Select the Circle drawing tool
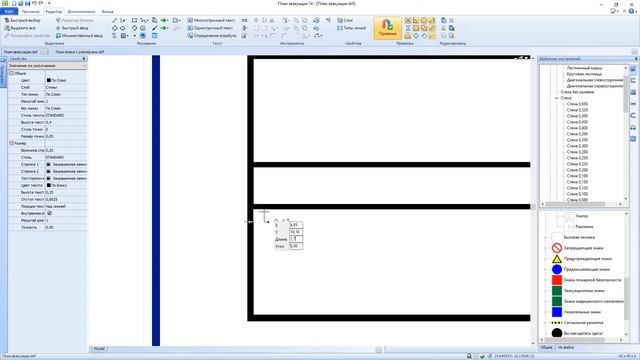This screenshot has width=640, height=360. pyautogui.click(x=115, y=28)
